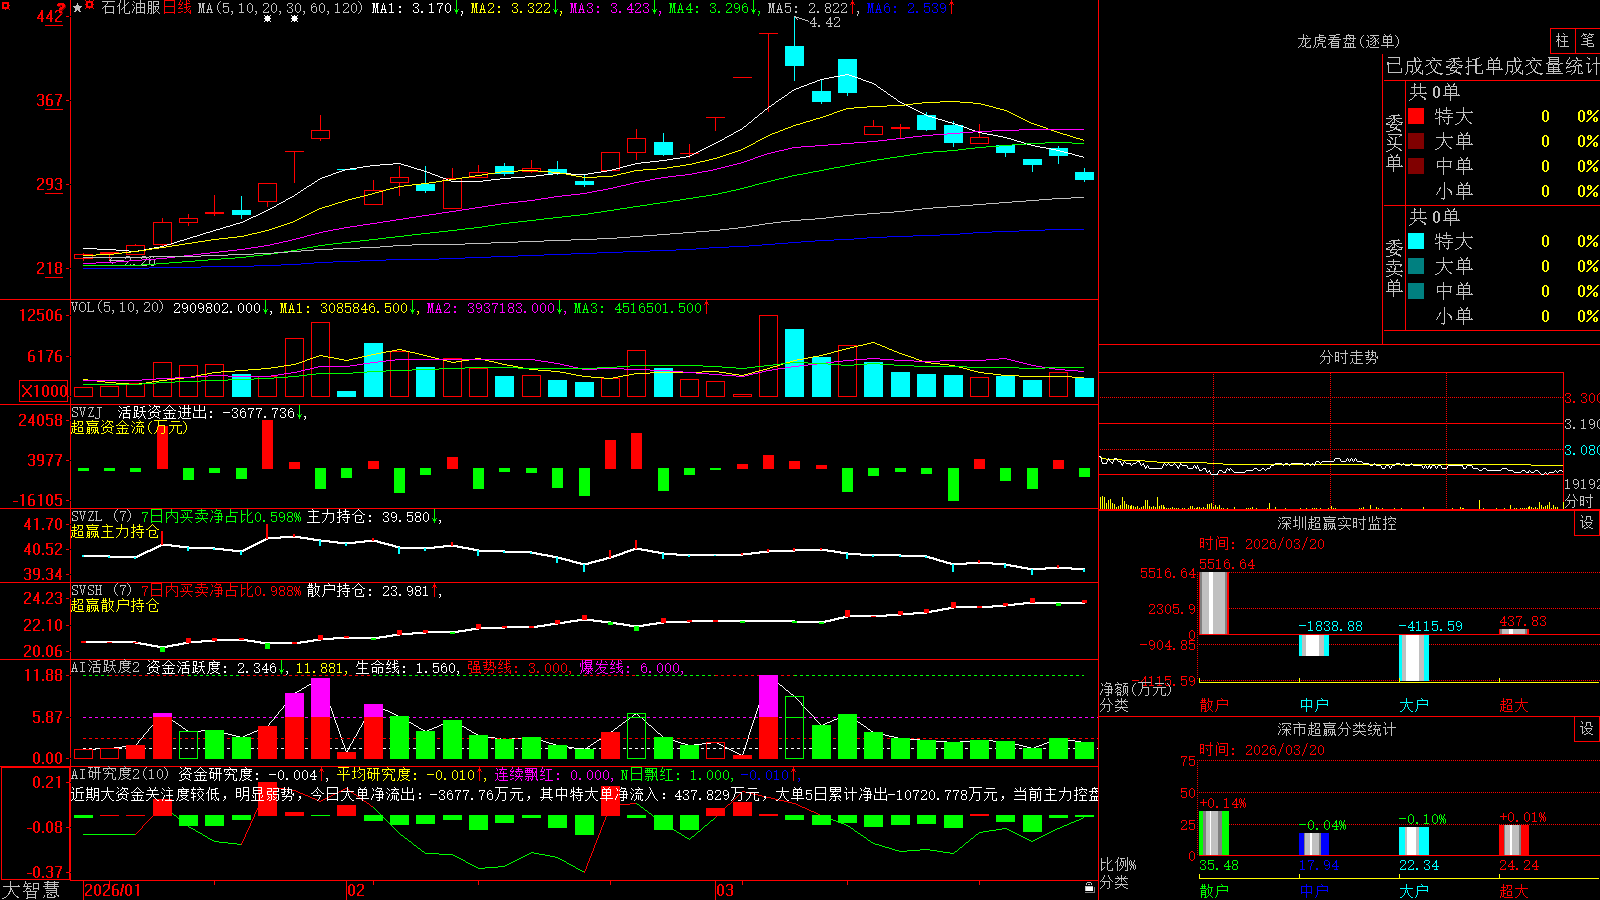Click the 35.48 散户 ratio bar
Image resolution: width=1600 pixels, height=900 pixels.
(1213, 833)
